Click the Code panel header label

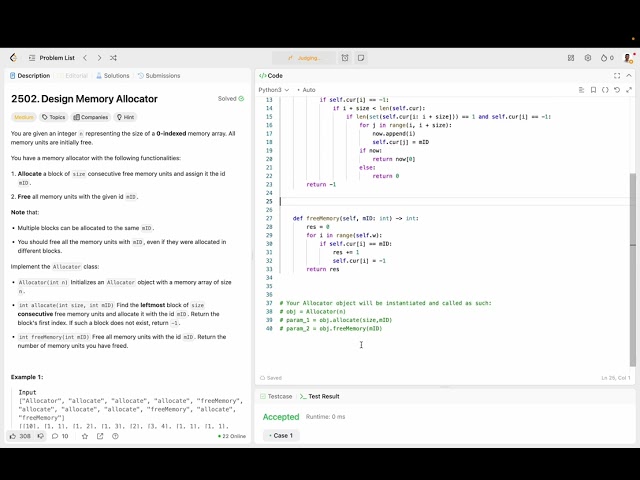point(271,76)
